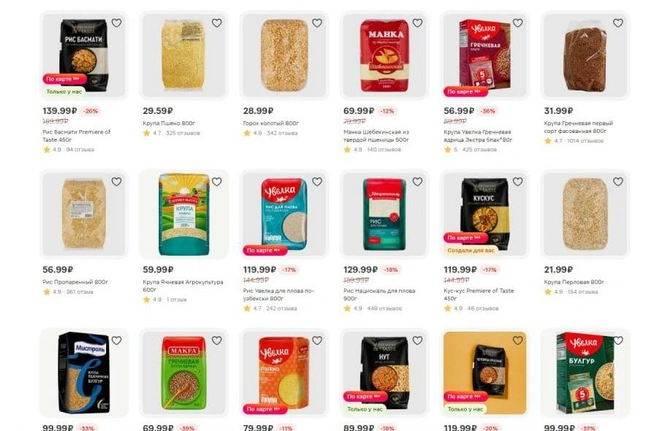Like the Манка Шебекинская product
Viewport: 656px width, 431px height.
pyautogui.click(x=418, y=23)
